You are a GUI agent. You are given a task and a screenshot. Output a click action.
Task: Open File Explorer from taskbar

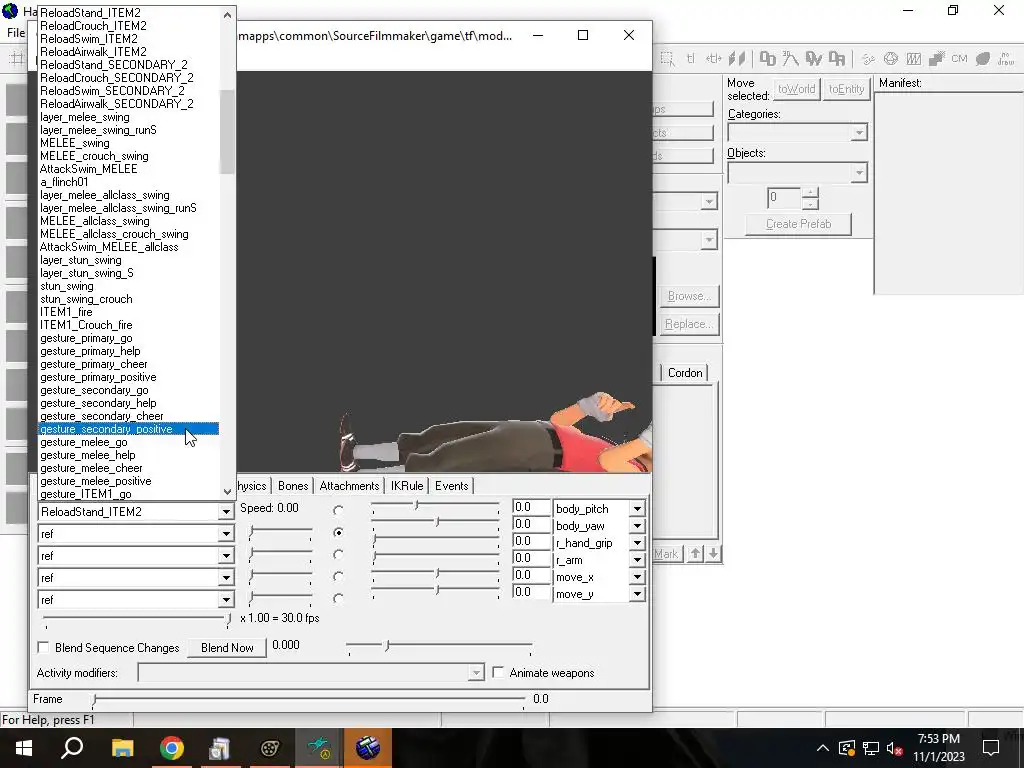click(122, 748)
